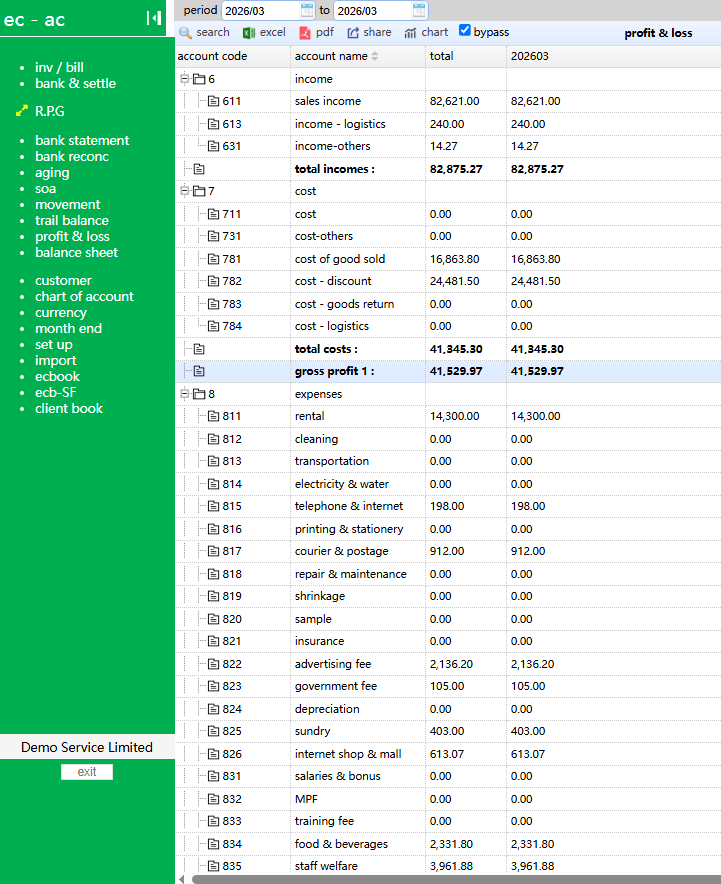Image resolution: width=721 pixels, height=884 pixels.
Task: Click the yellow expand arrow beside R.P.G
Action: pyautogui.click(x=21, y=111)
